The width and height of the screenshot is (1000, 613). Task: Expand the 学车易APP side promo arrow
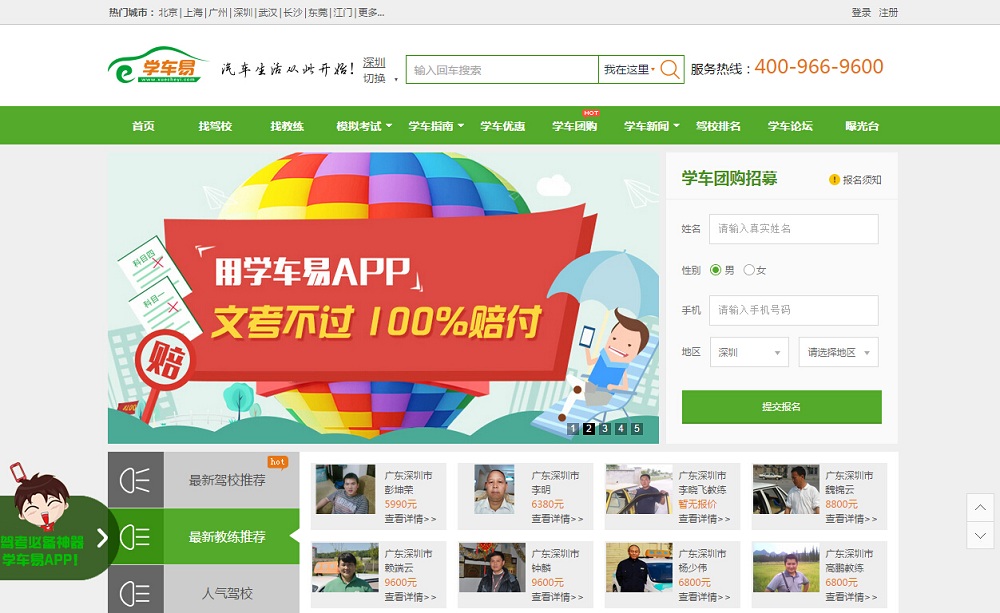102,538
